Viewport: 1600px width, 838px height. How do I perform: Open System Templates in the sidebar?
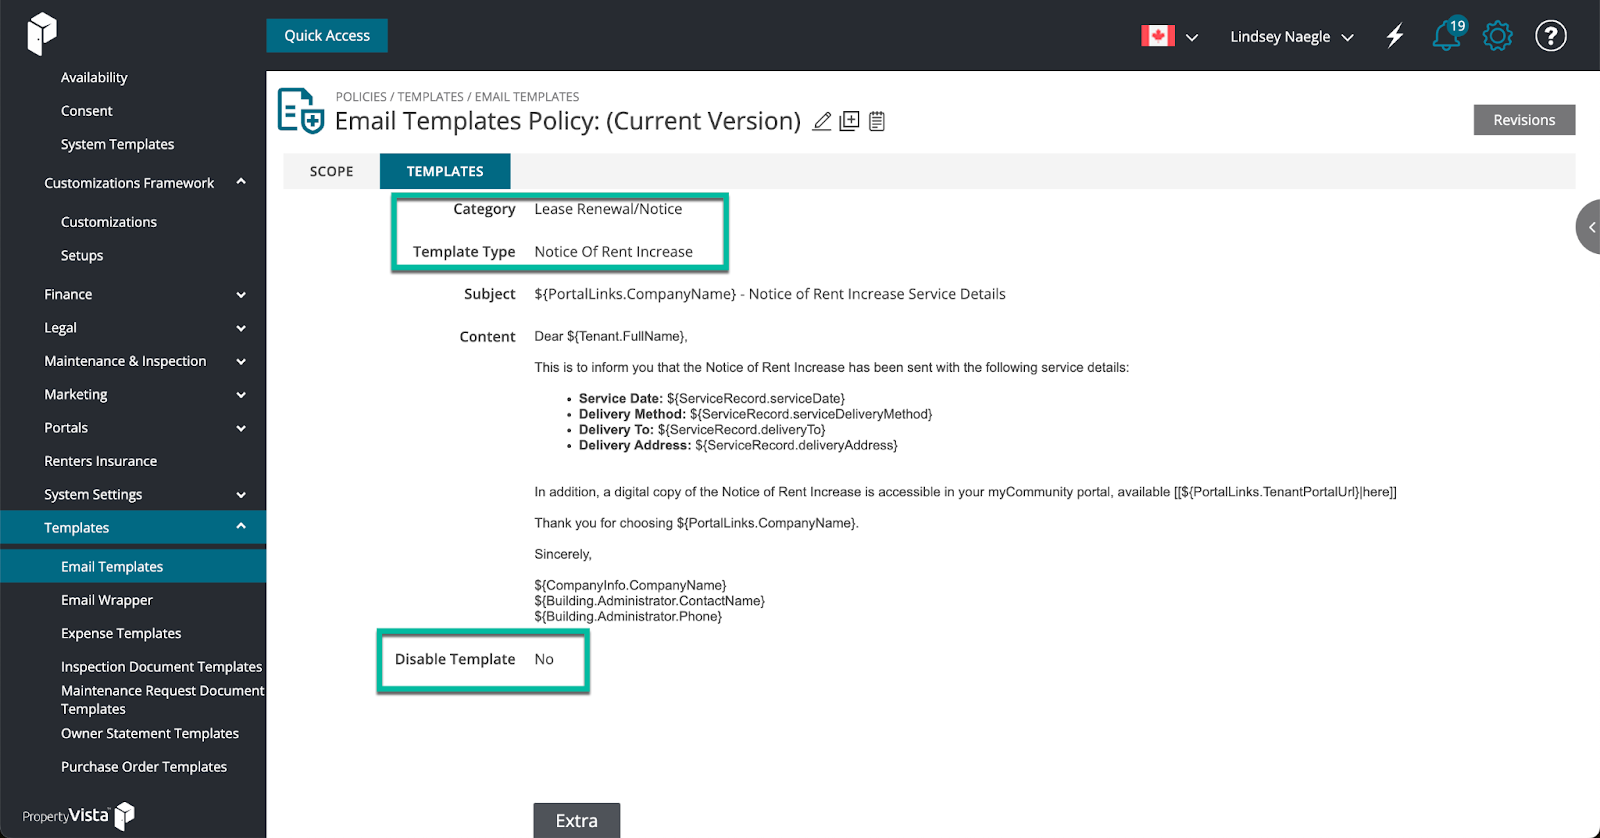click(117, 144)
